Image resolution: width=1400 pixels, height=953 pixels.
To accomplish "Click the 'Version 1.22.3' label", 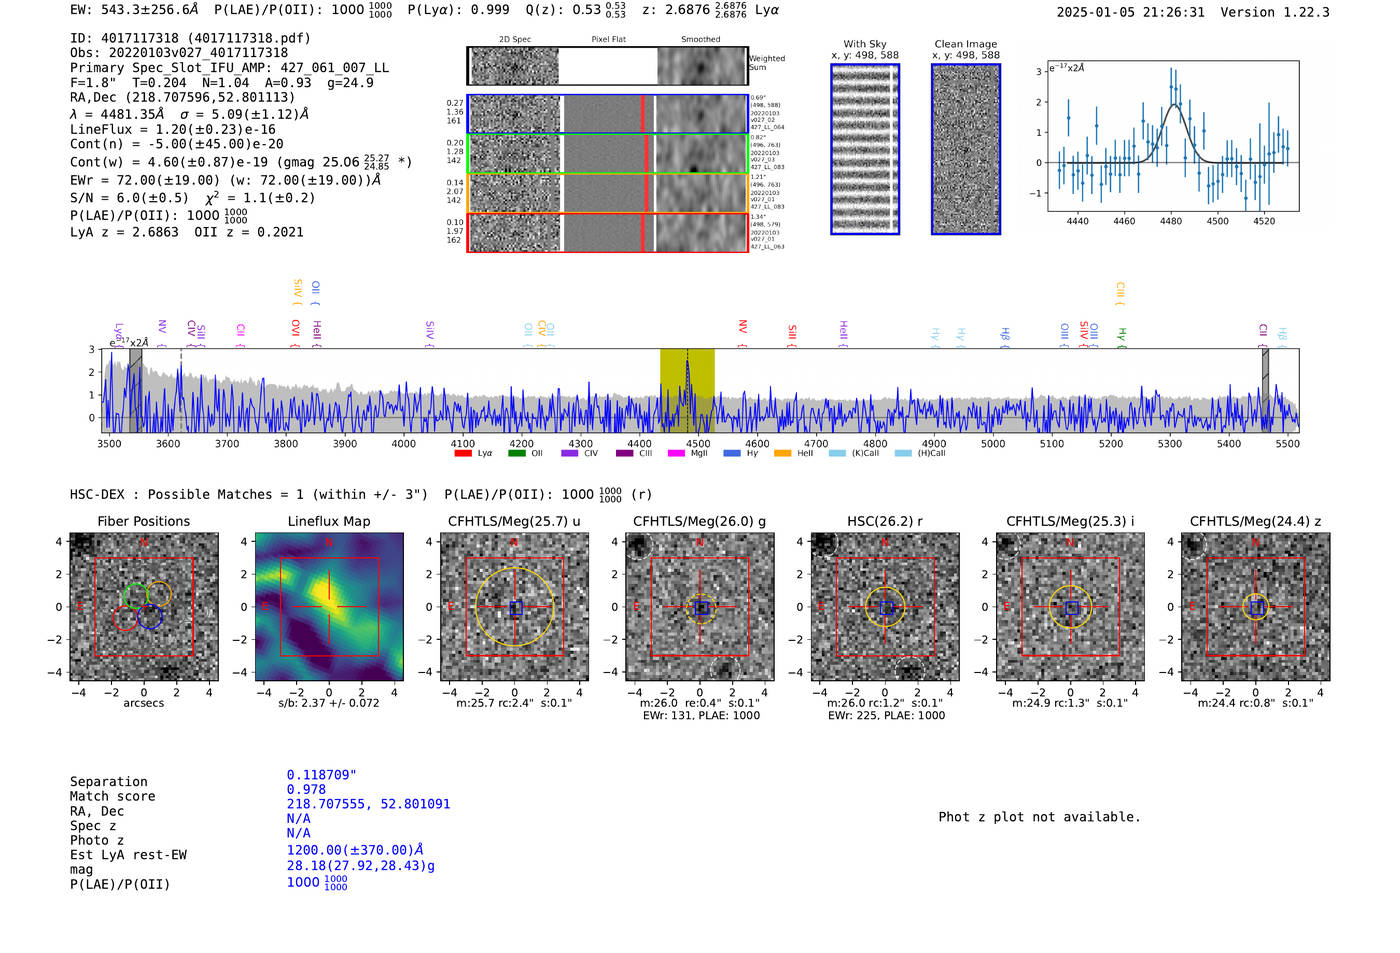I will pos(1275,12).
